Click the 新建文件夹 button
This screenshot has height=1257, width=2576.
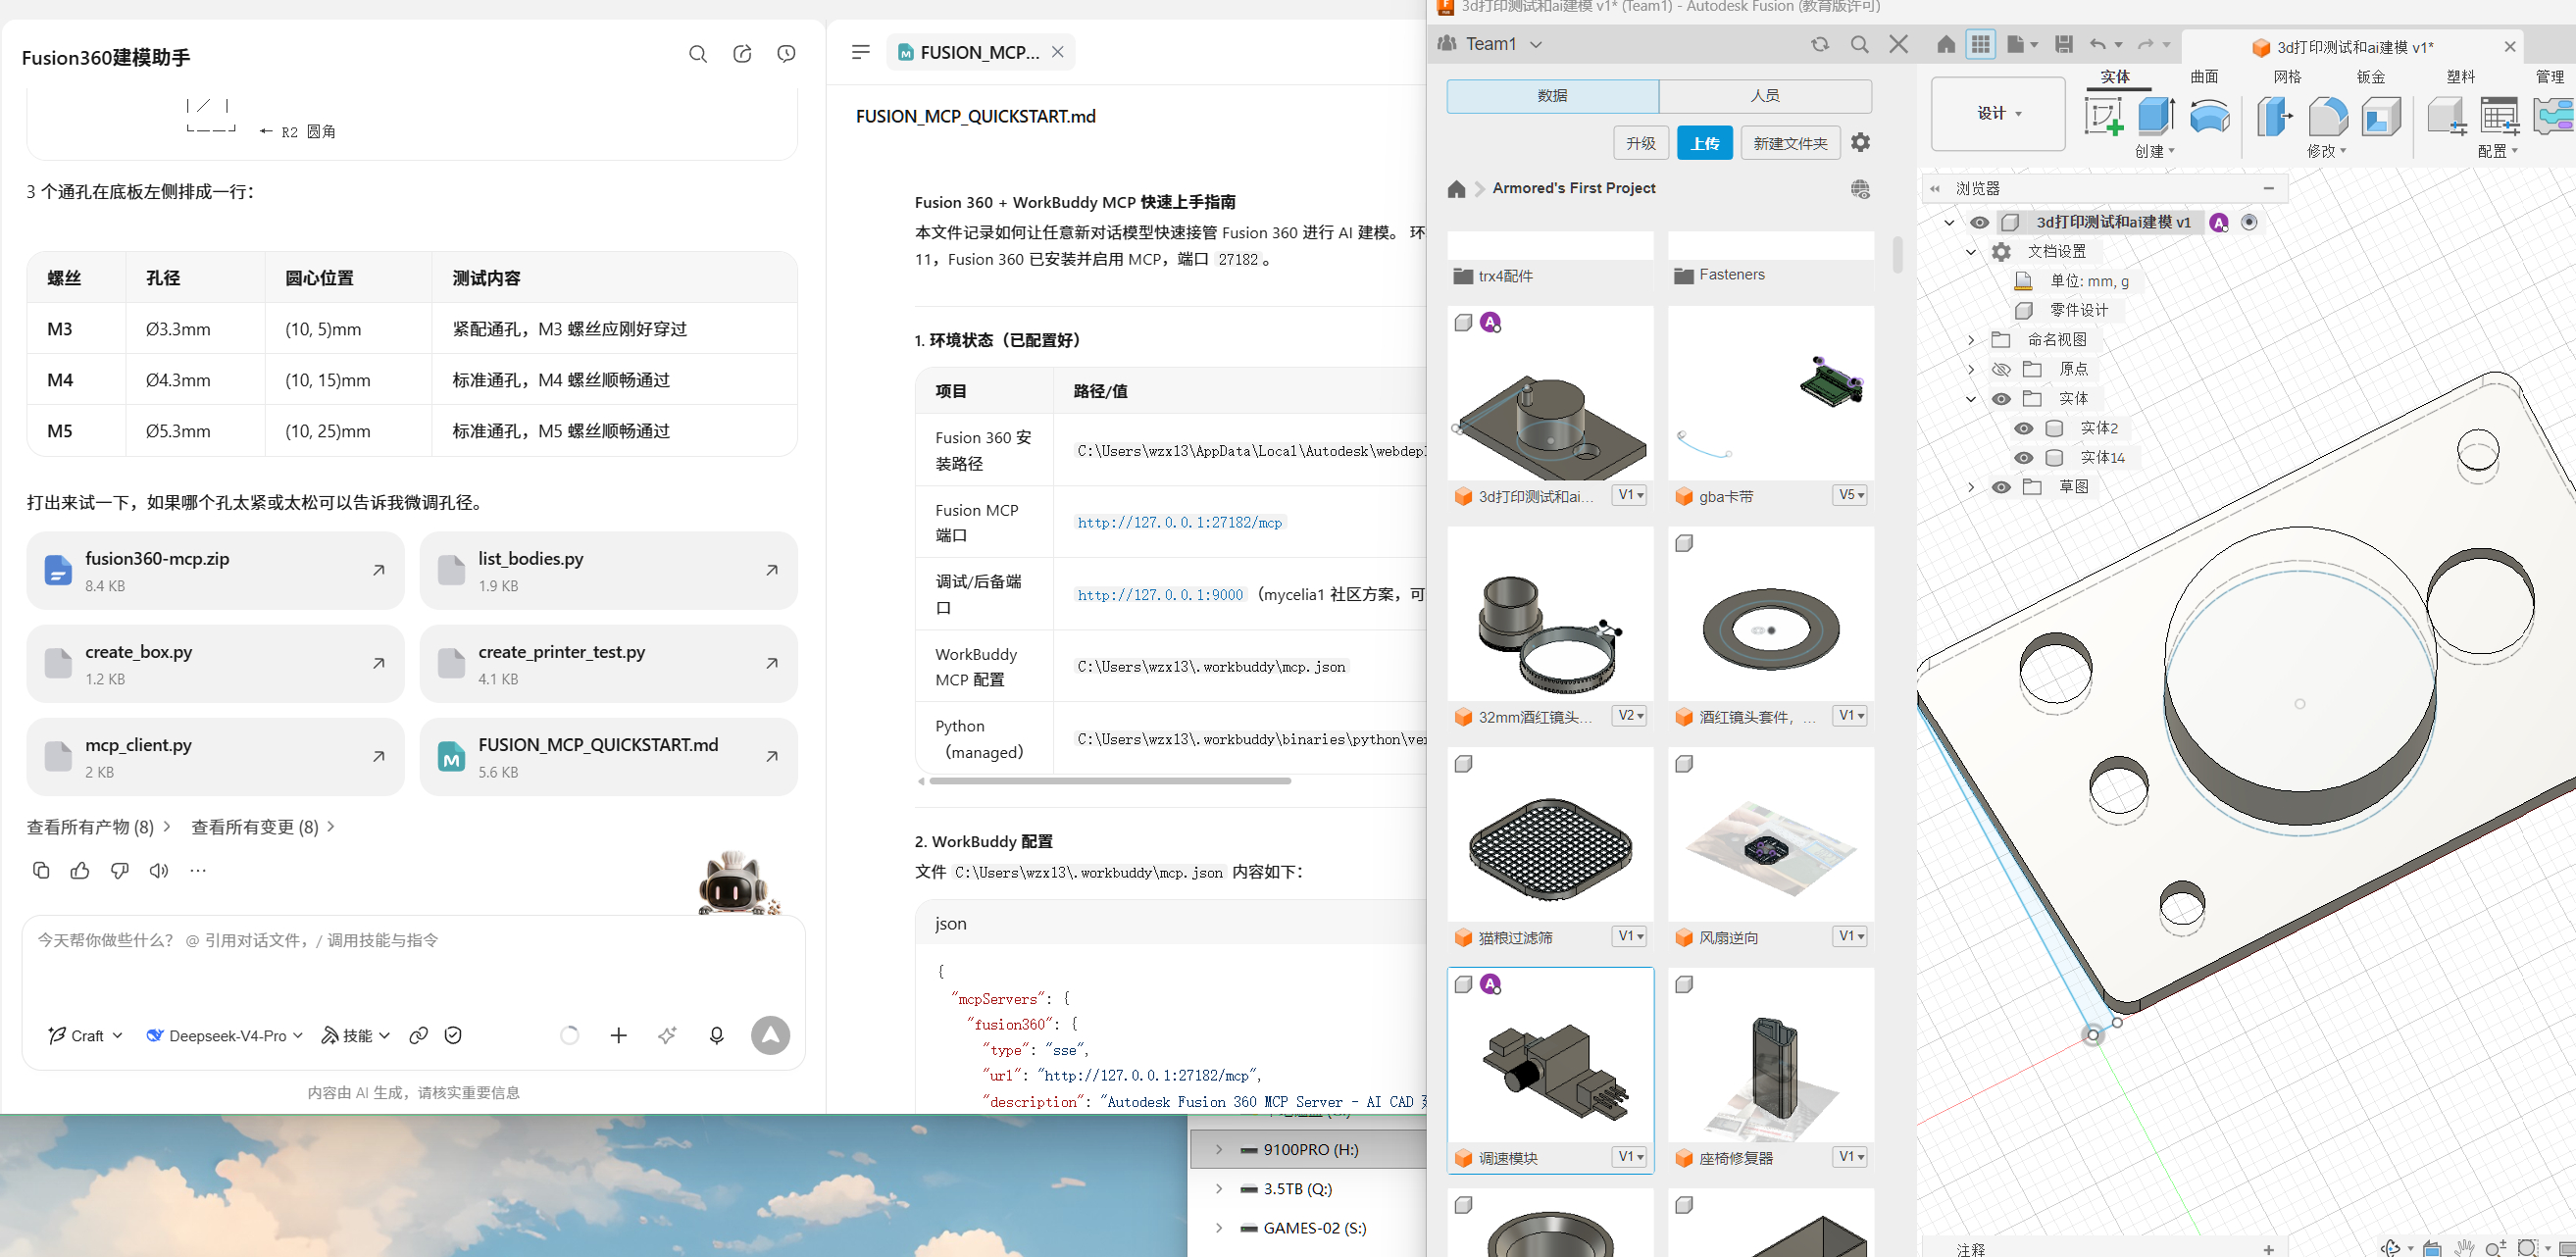click(1790, 144)
